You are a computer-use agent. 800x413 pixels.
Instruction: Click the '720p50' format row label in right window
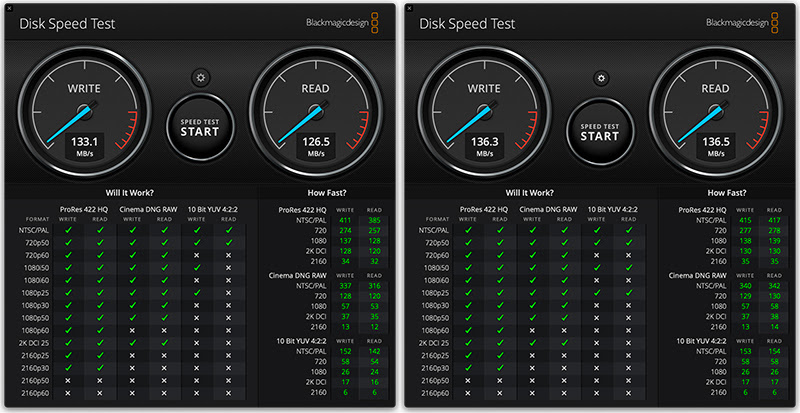tap(437, 243)
